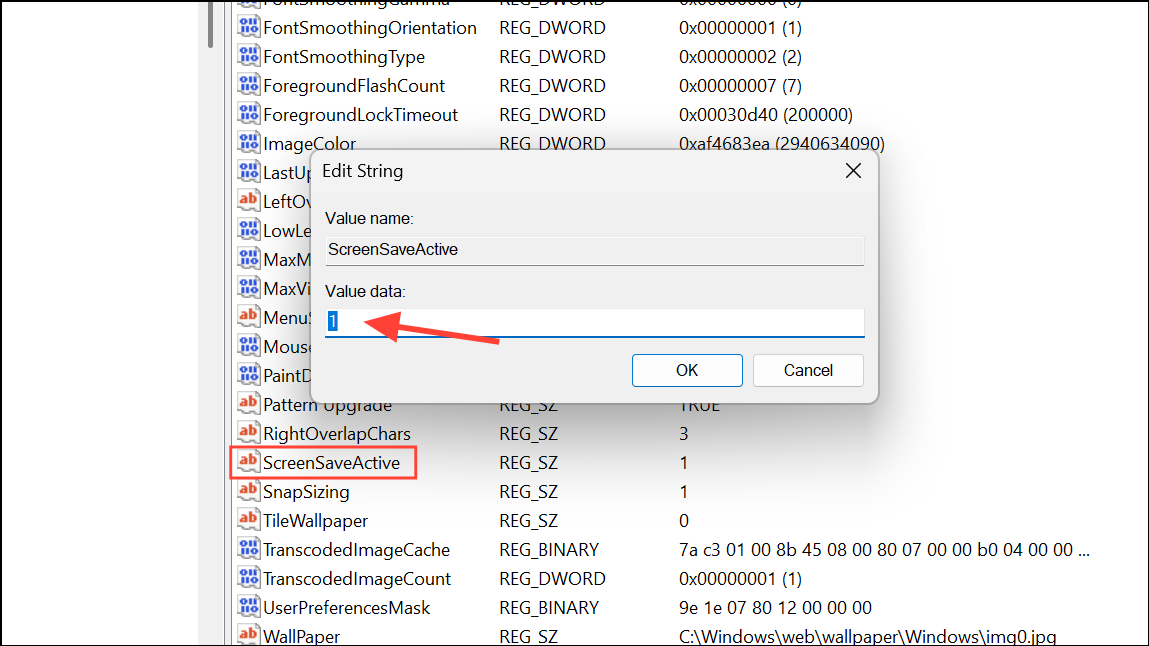Select the ScreenSaveActive registry entry
This screenshot has height=646, width=1149.
coord(330,462)
